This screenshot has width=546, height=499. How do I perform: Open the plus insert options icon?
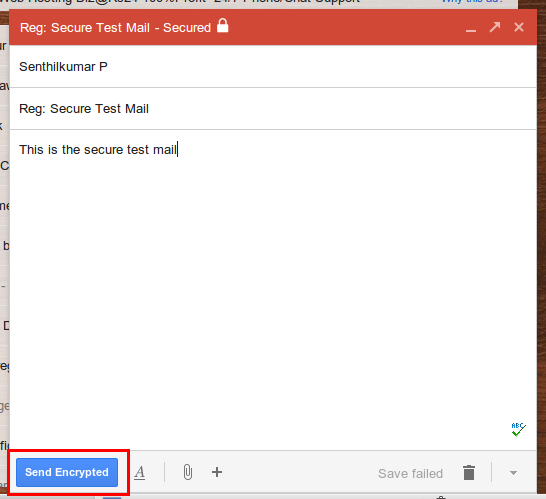tap(217, 472)
